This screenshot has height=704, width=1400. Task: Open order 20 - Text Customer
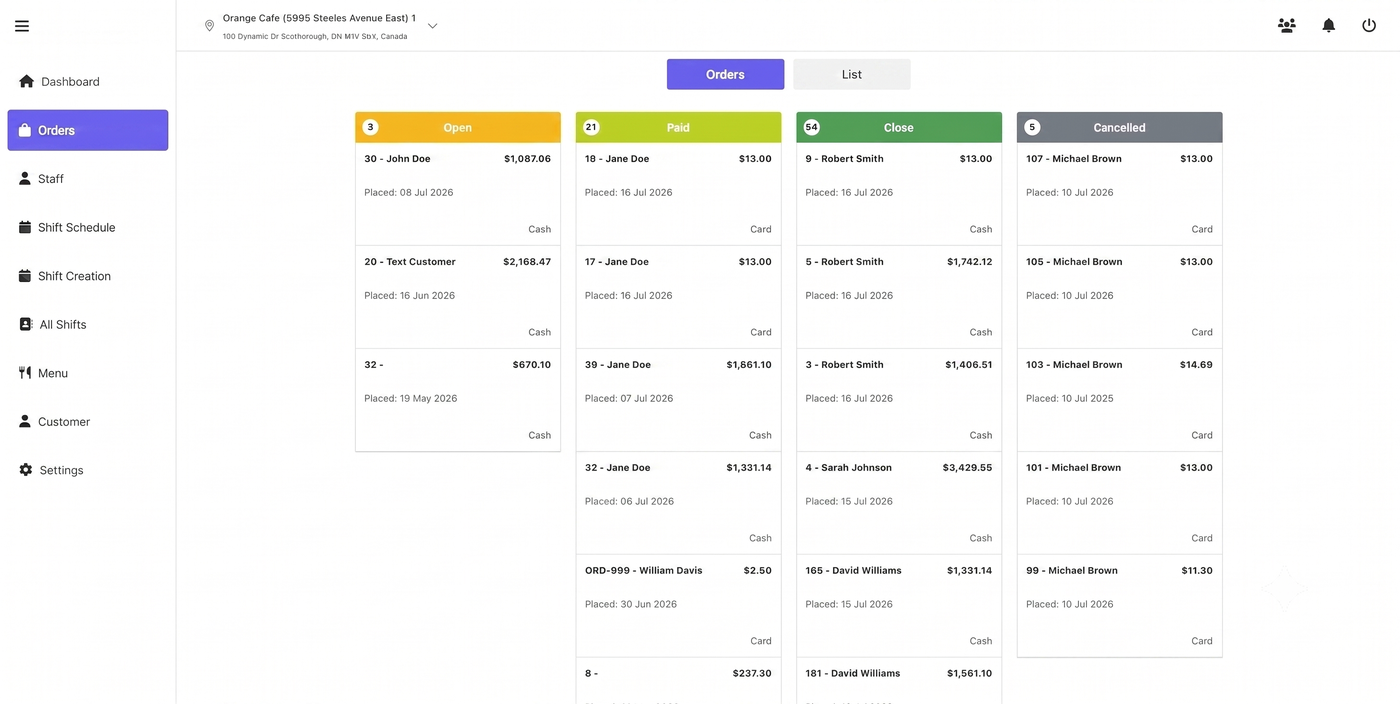click(458, 297)
